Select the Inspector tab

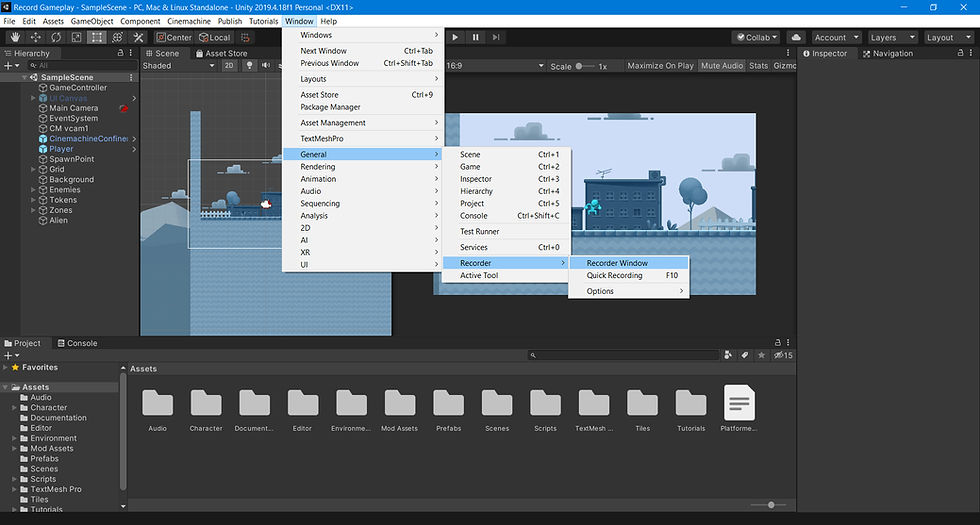825,54
